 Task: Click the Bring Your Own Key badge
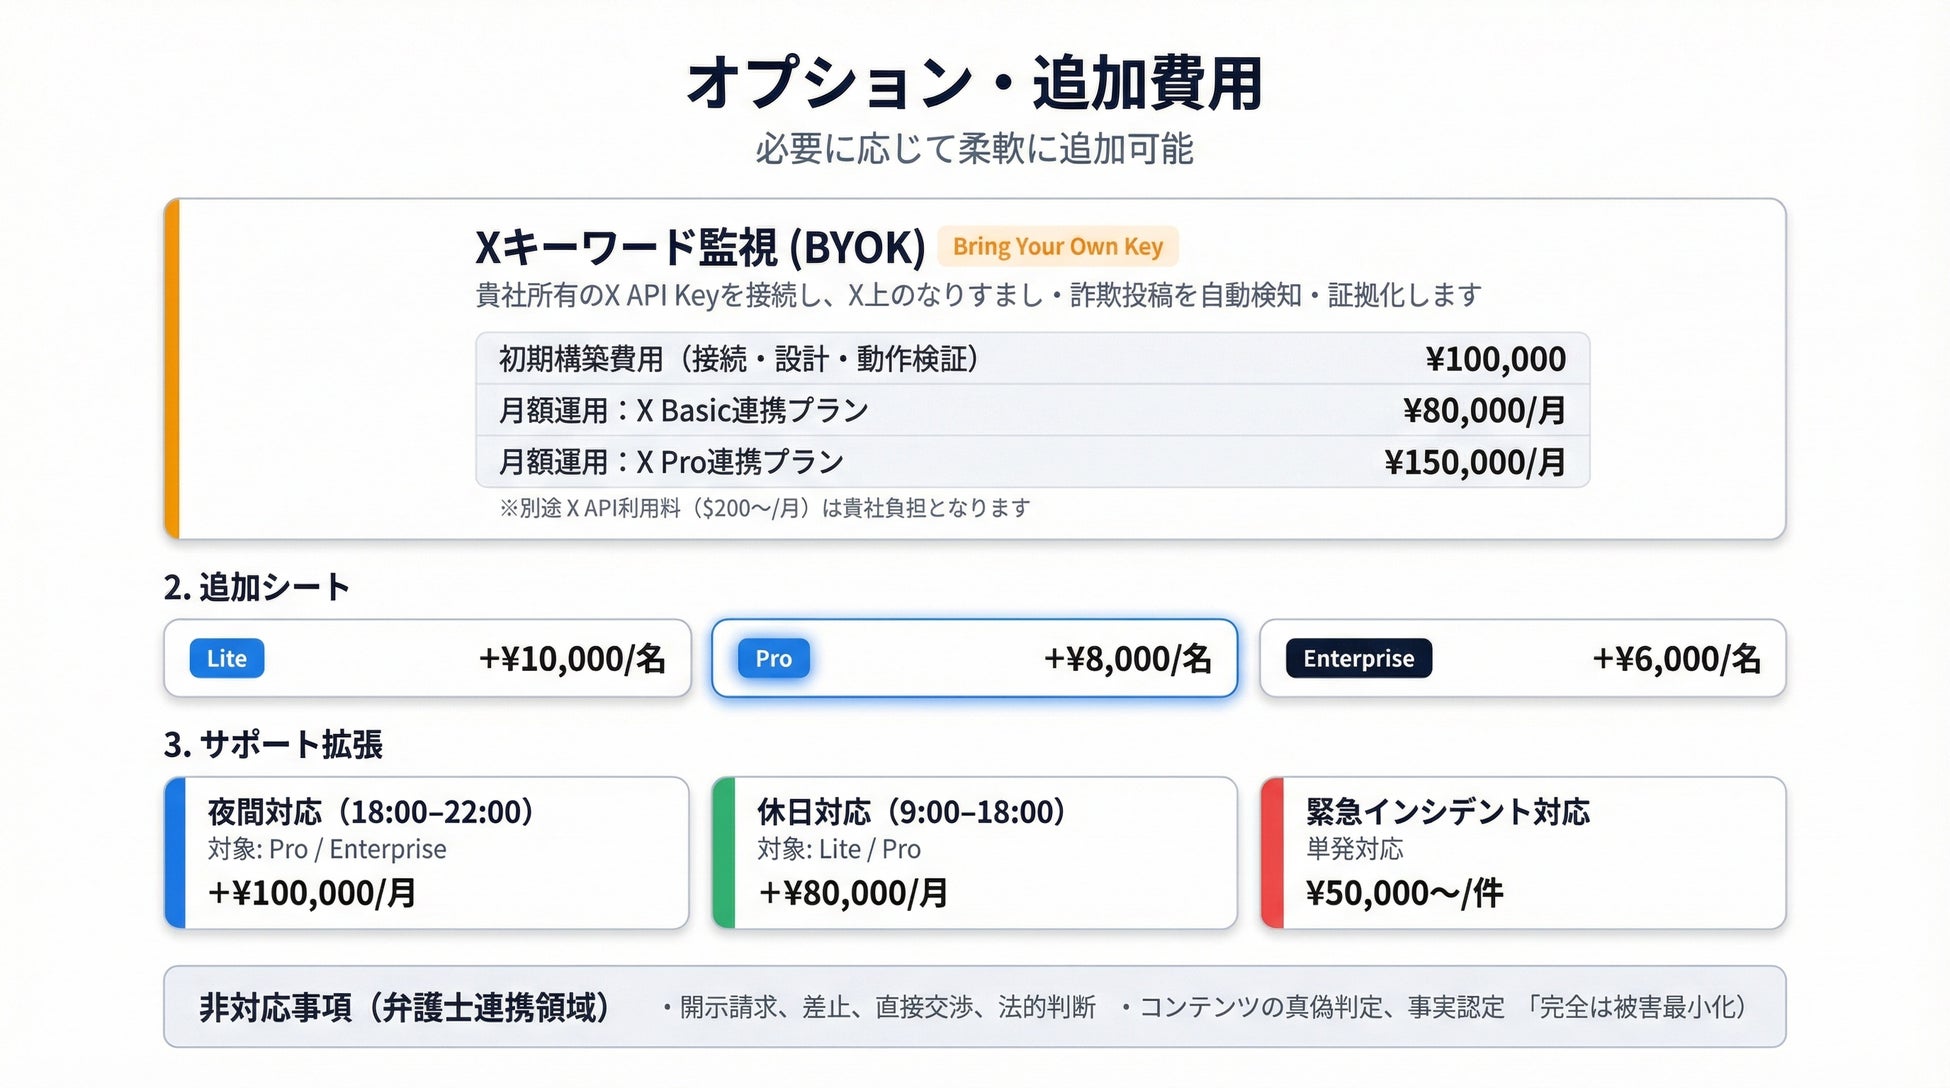point(1057,246)
